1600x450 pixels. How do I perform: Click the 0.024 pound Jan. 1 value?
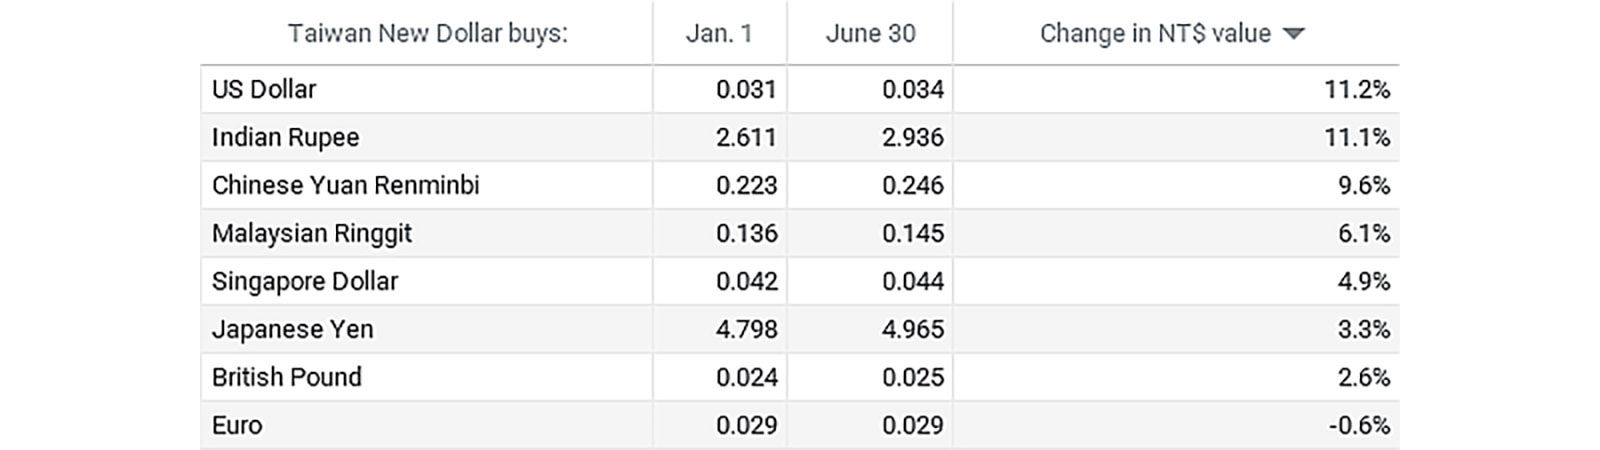(747, 377)
